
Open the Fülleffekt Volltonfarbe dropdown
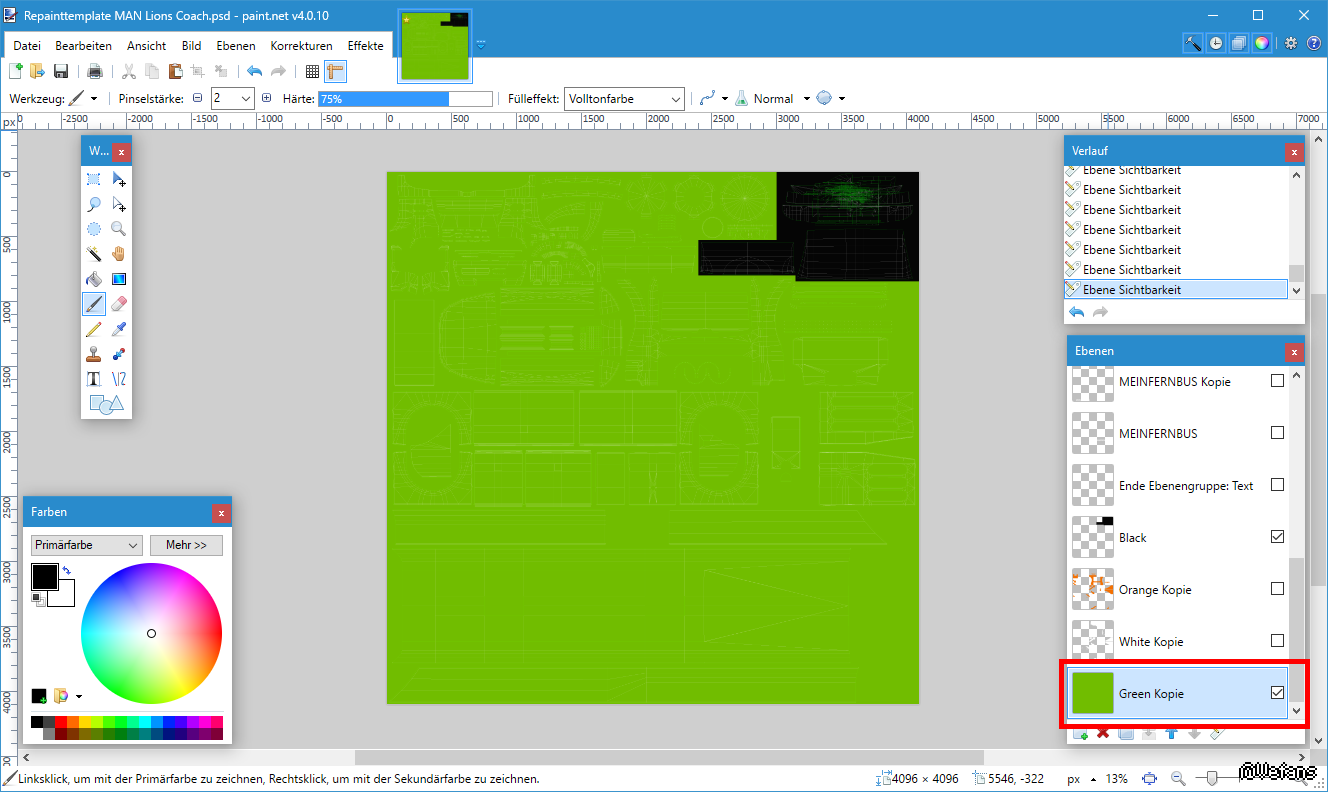coord(624,99)
